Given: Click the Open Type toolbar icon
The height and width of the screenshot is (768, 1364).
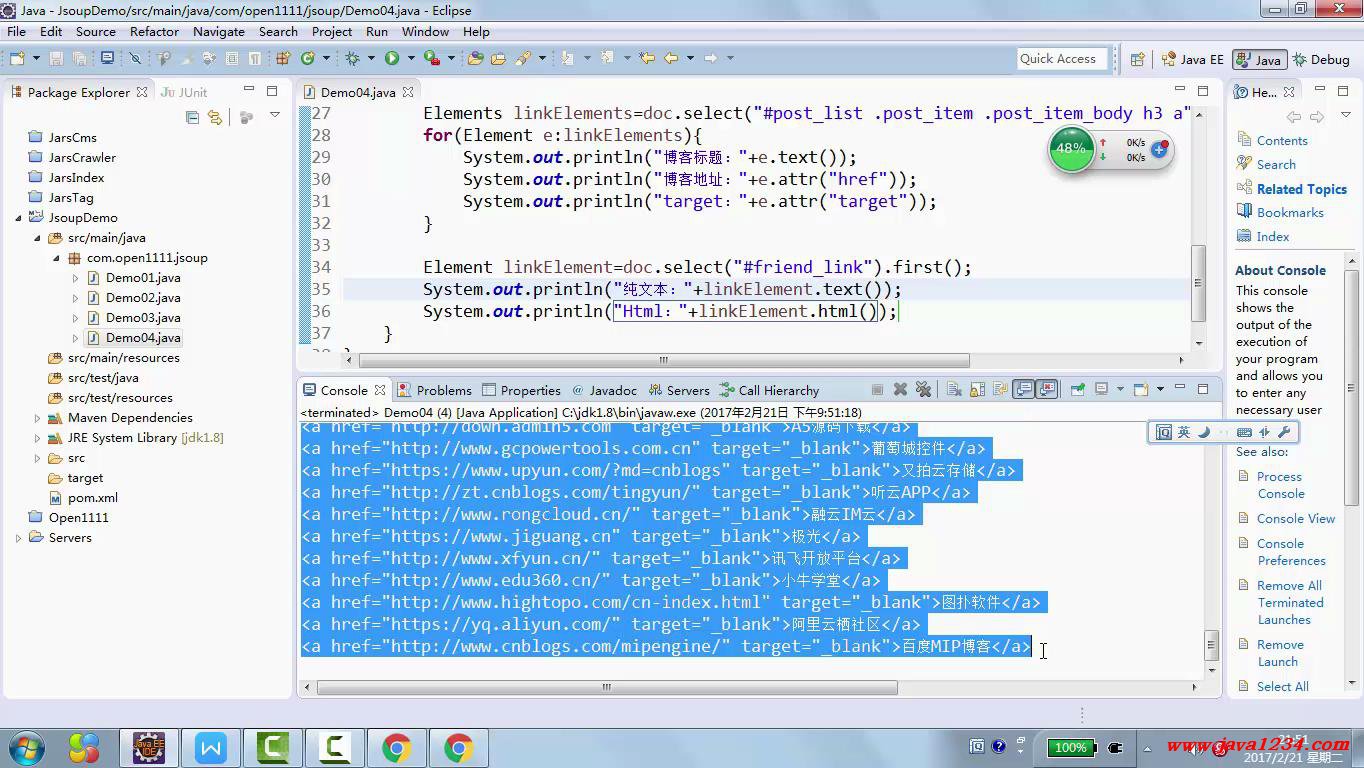Looking at the screenshot, I should point(475,58).
